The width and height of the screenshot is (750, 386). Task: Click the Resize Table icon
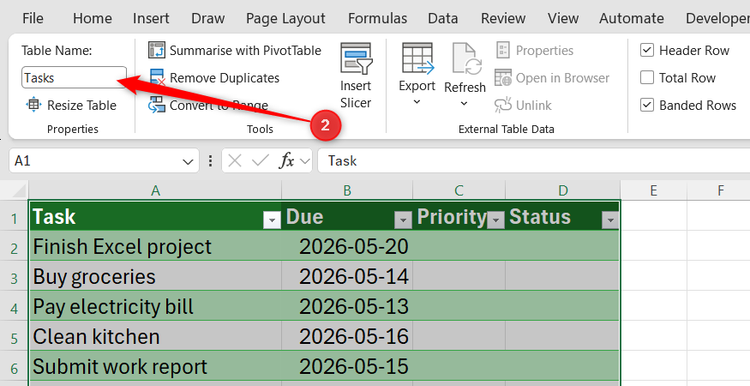point(33,104)
